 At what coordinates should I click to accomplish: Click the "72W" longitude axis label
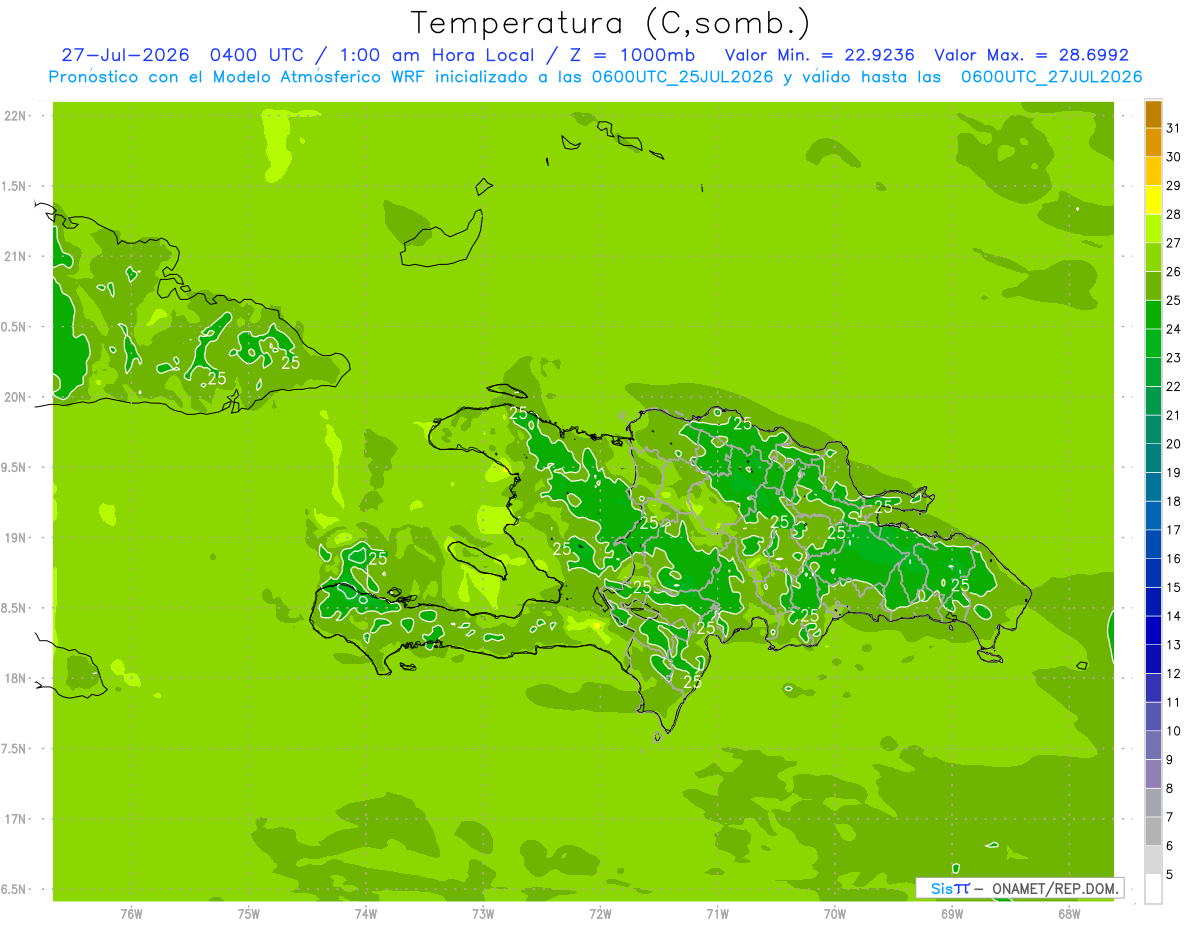600,915
